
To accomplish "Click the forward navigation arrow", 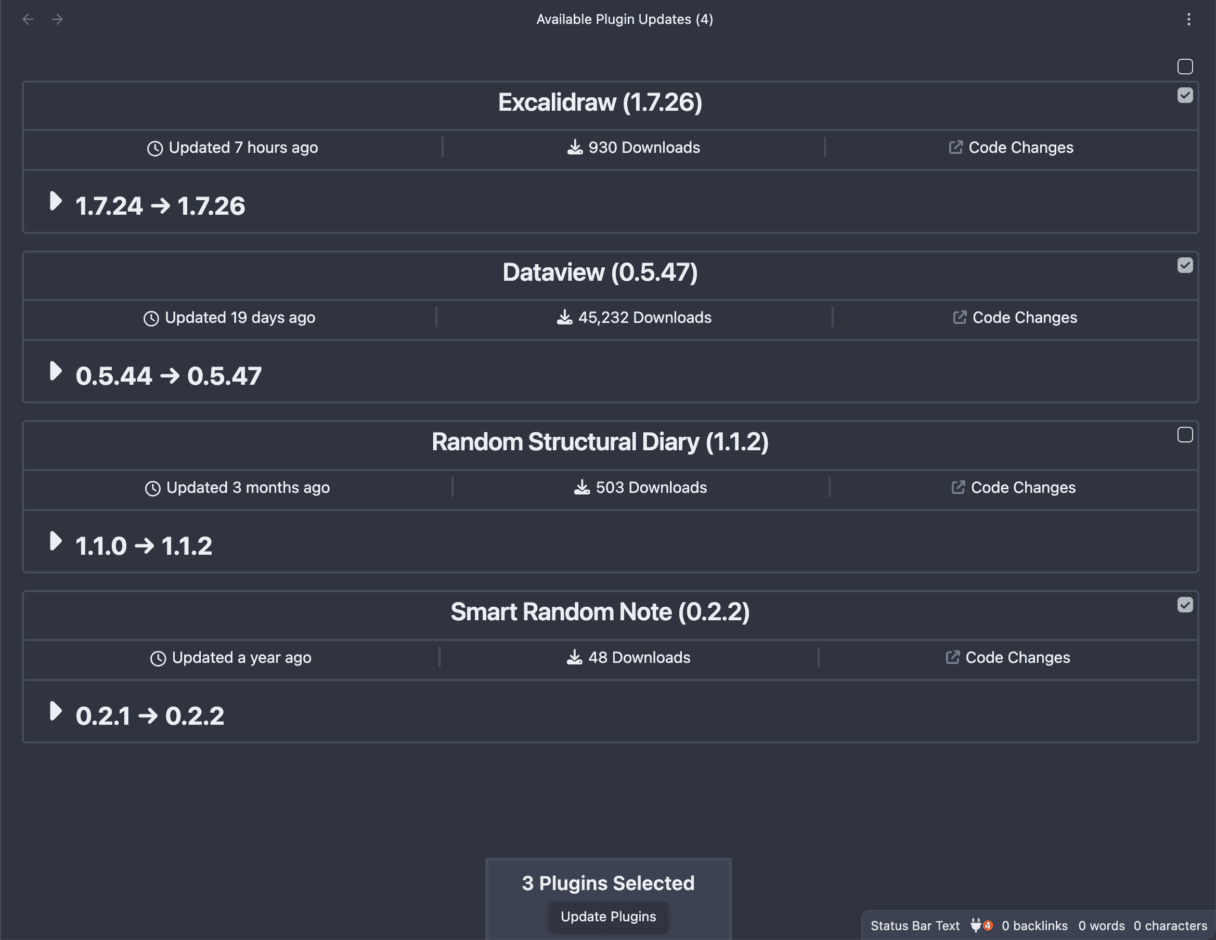I will click(x=57, y=19).
